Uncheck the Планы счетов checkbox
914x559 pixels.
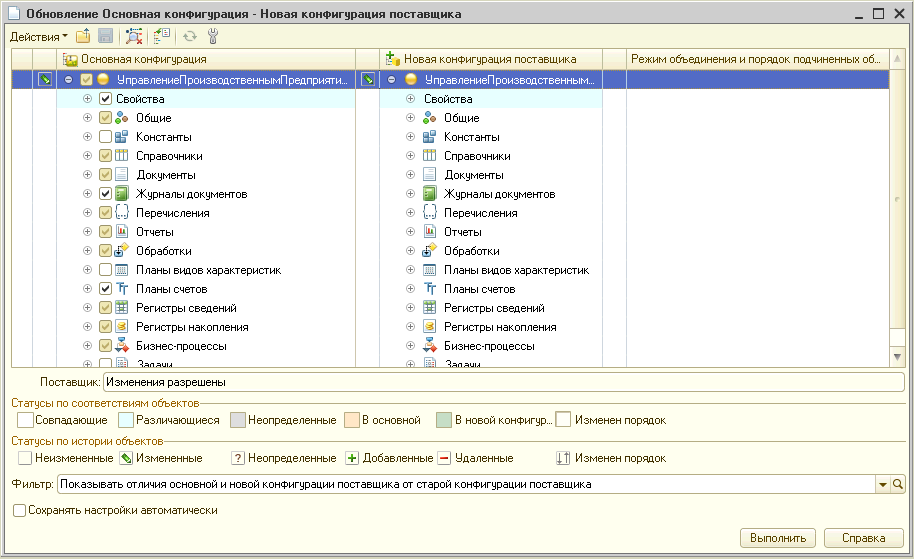[105, 289]
